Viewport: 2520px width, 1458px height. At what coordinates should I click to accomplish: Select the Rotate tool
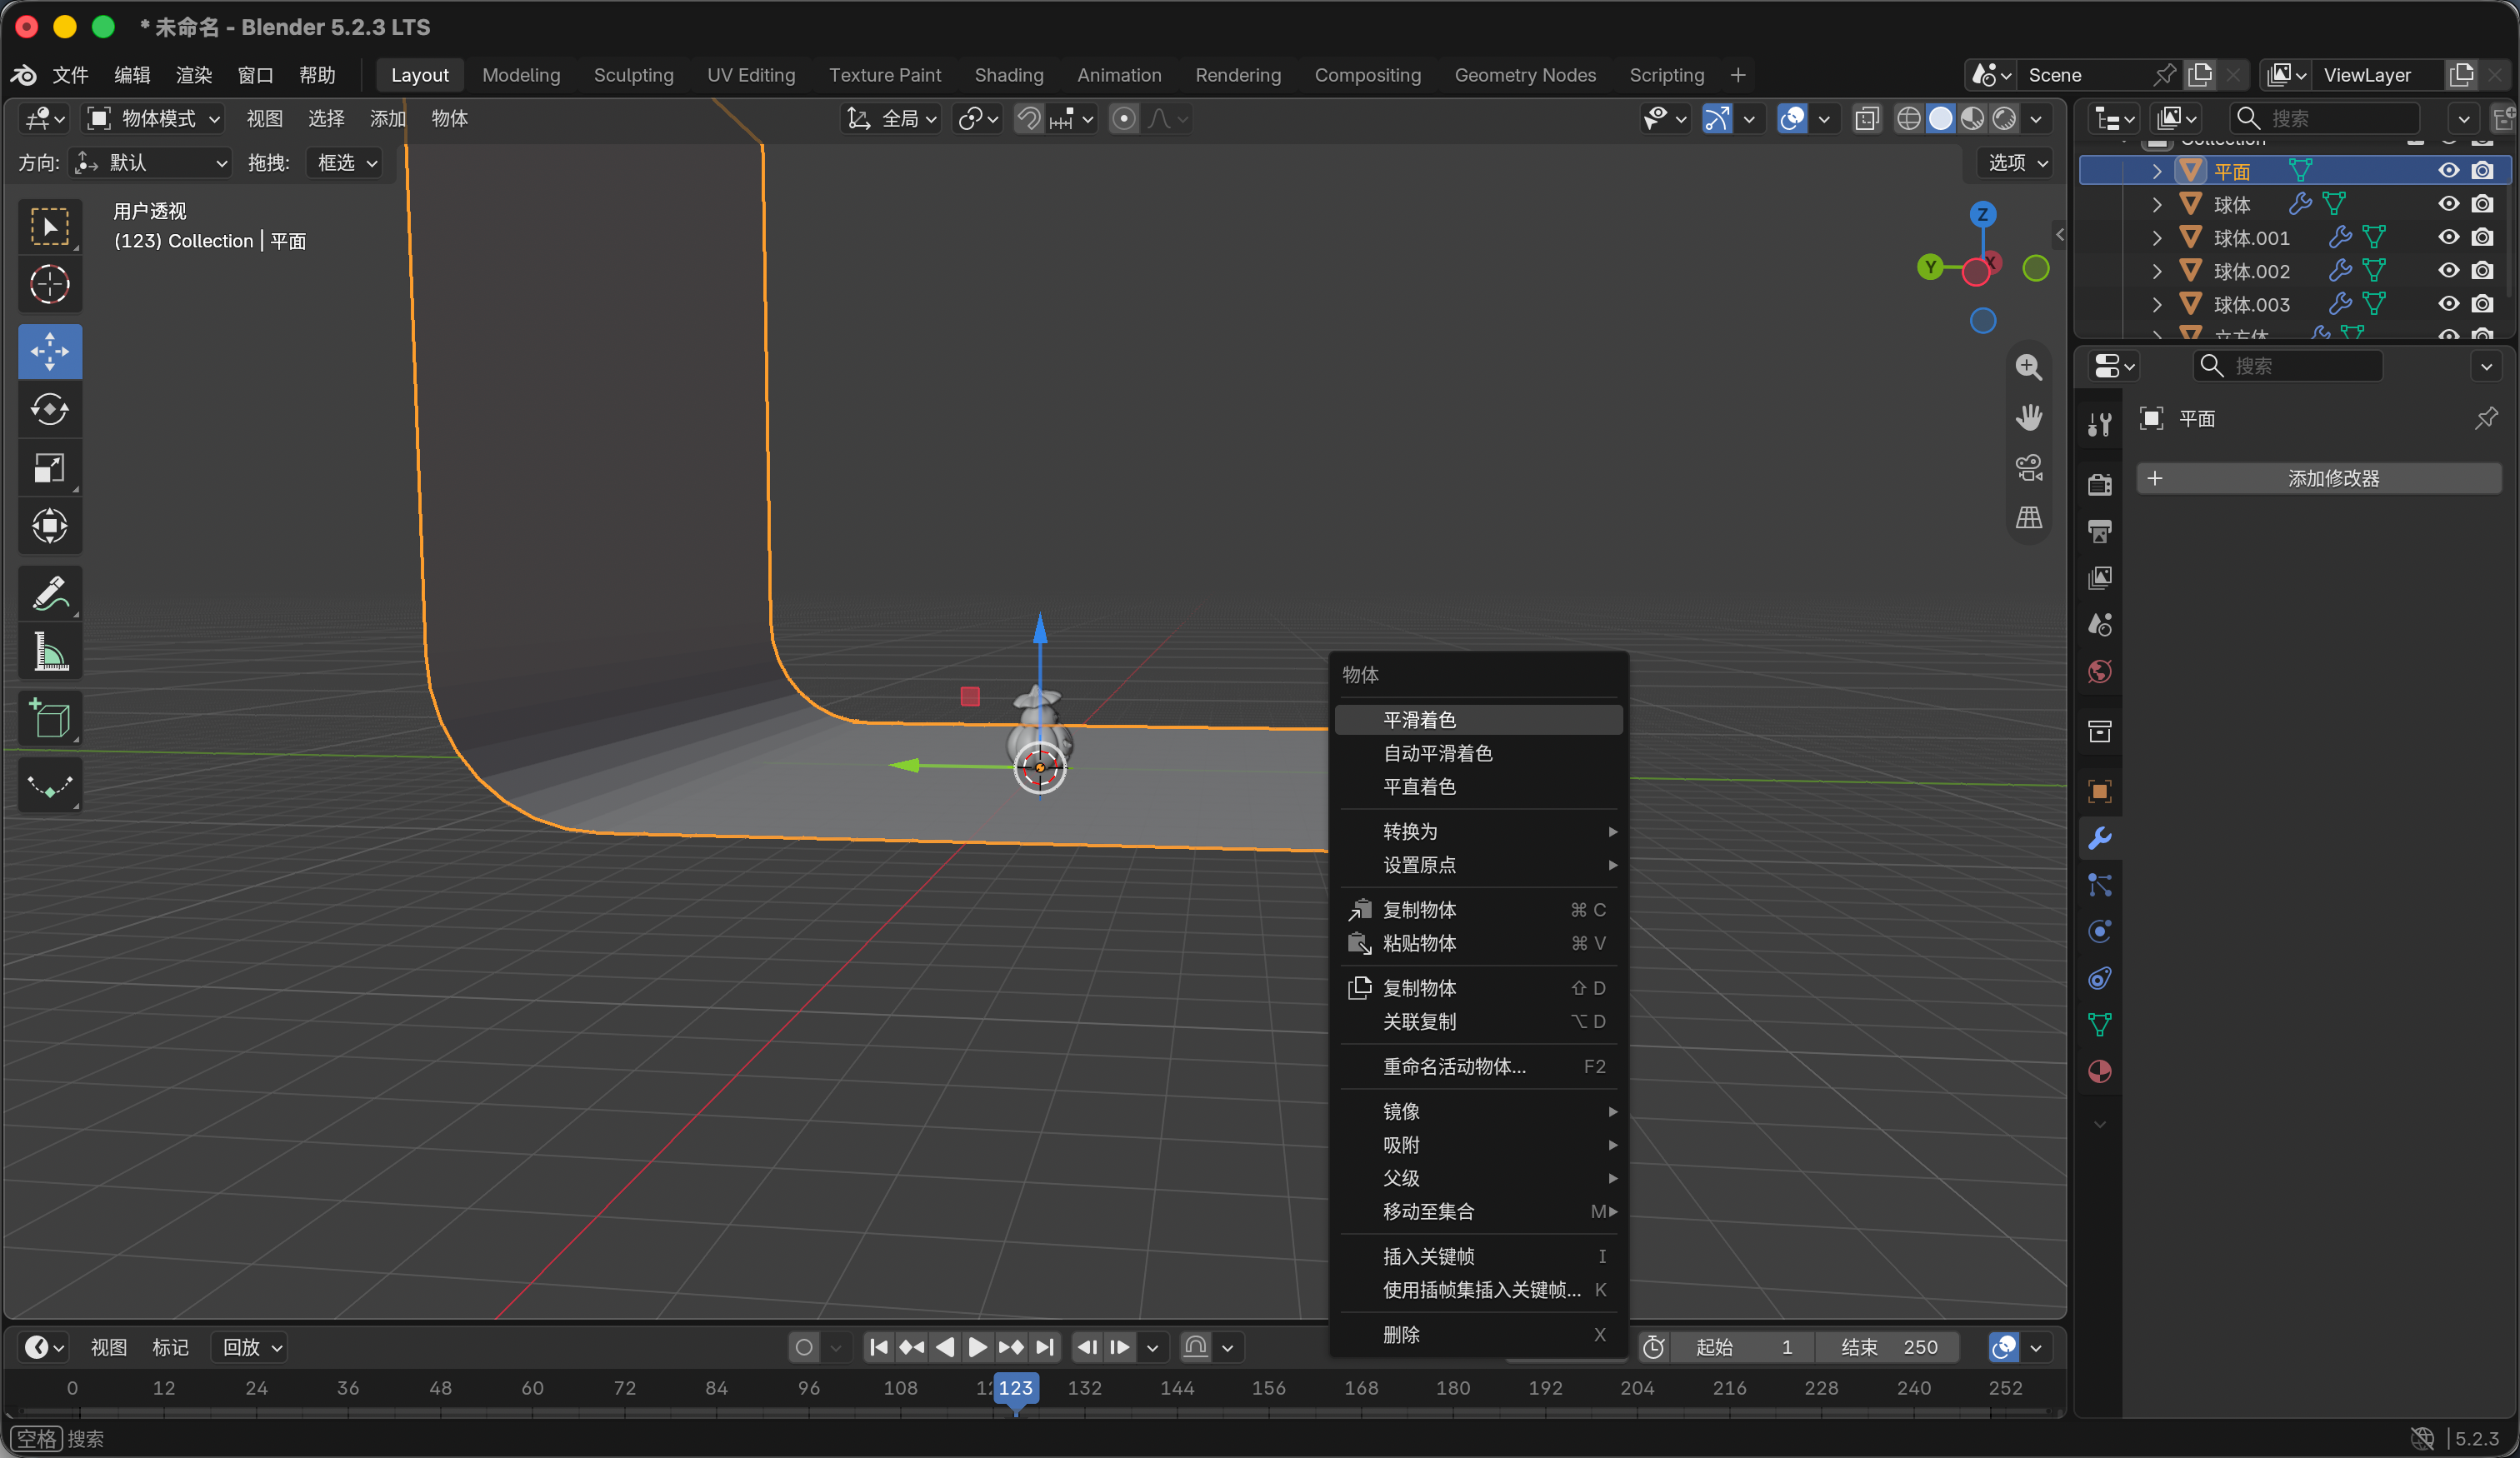(50, 409)
